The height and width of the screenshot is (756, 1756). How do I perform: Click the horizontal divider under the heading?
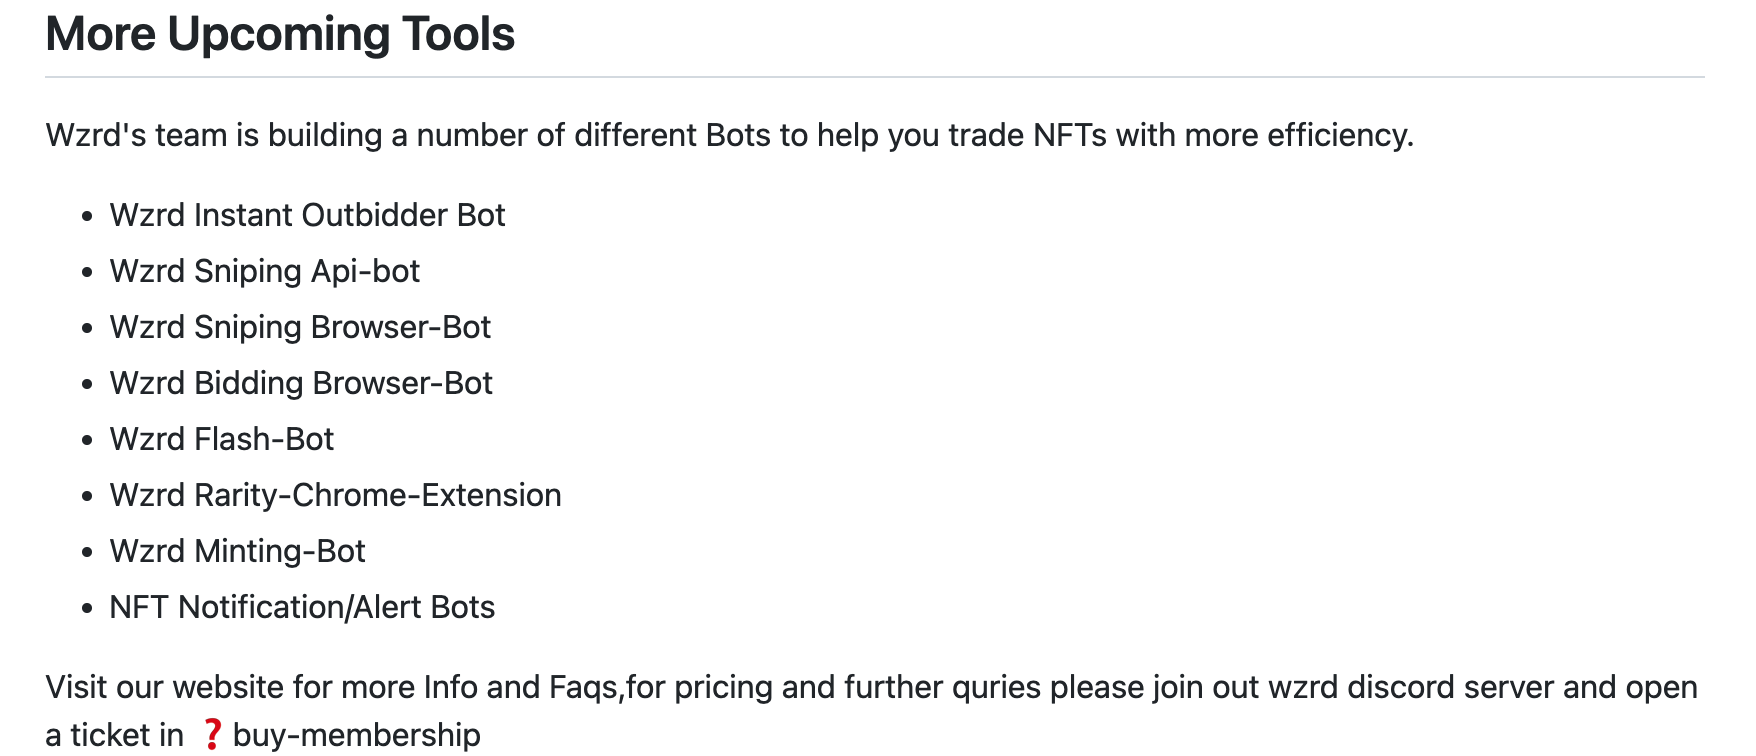[874, 77]
